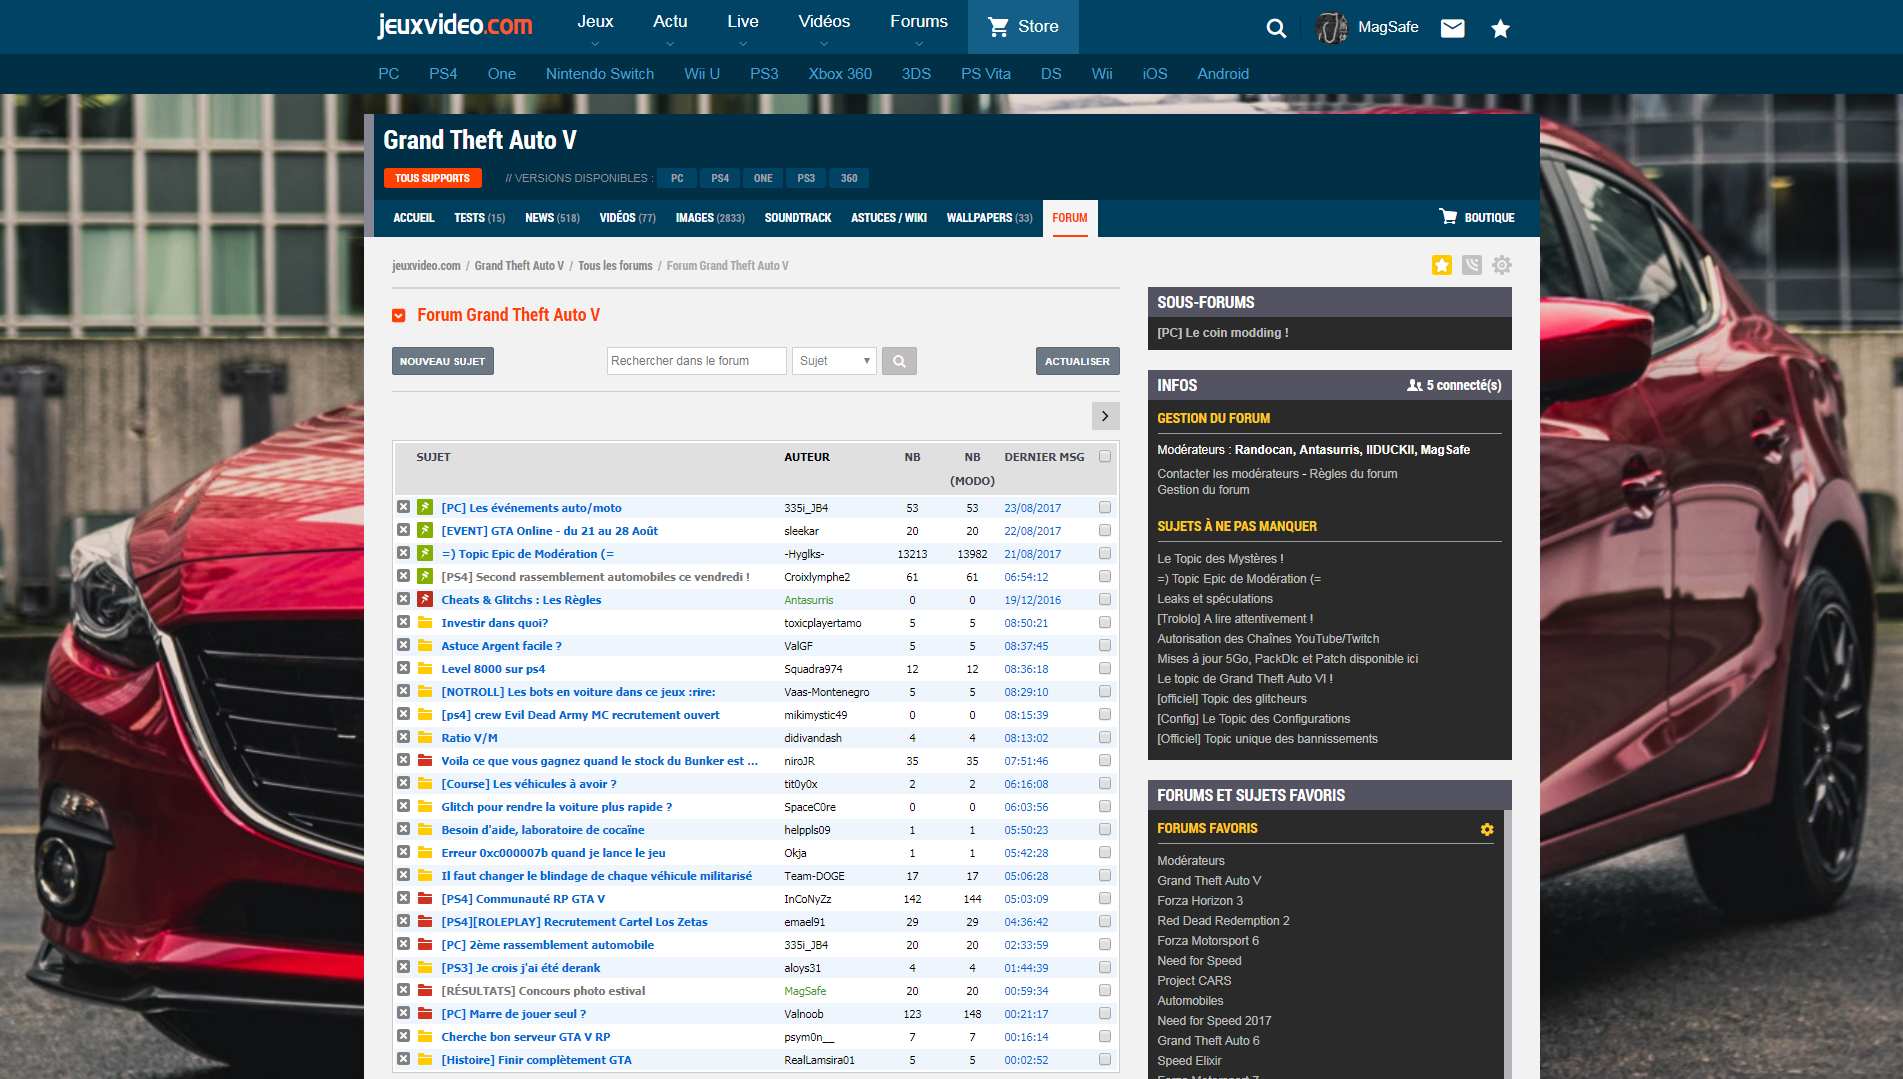Select checkbox of 'Investir dans quoi?' row

(x=1105, y=622)
